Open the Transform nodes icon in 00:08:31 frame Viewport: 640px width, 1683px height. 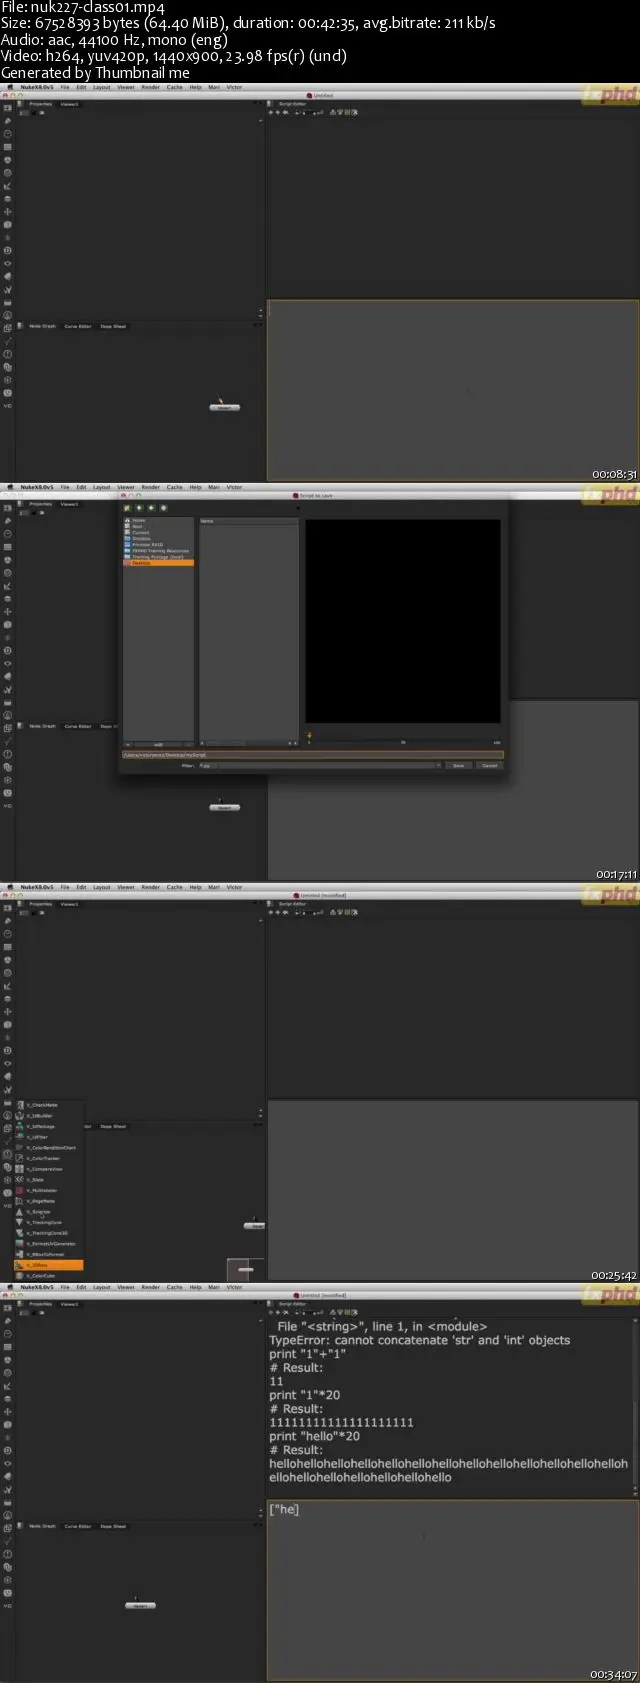(7, 212)
